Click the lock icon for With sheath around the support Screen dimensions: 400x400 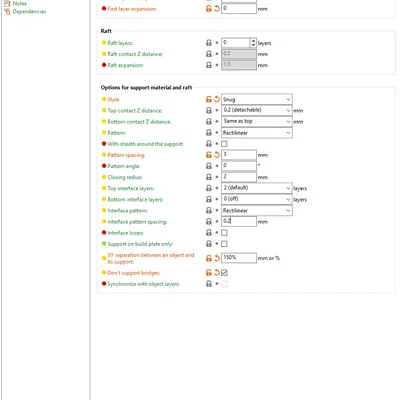209,144
